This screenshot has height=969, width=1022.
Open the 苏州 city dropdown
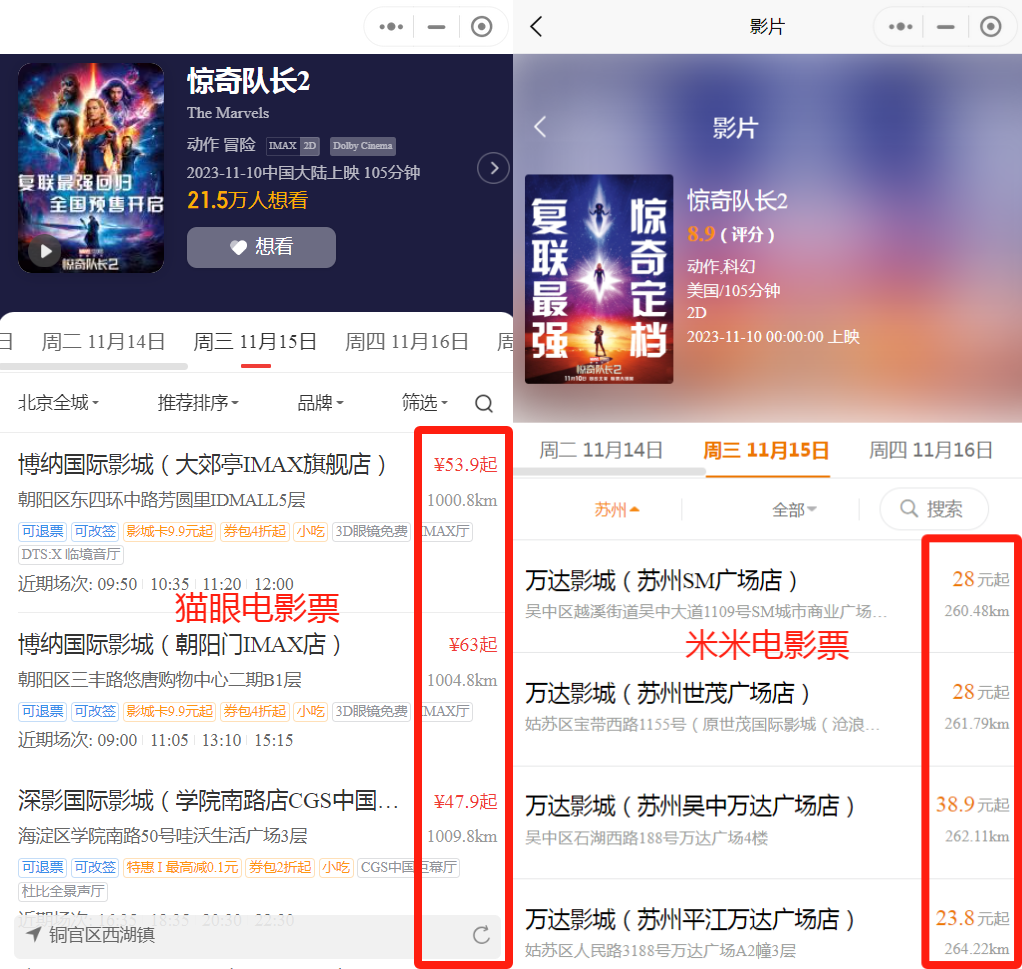pyautogui.click(x=617, y=510)
